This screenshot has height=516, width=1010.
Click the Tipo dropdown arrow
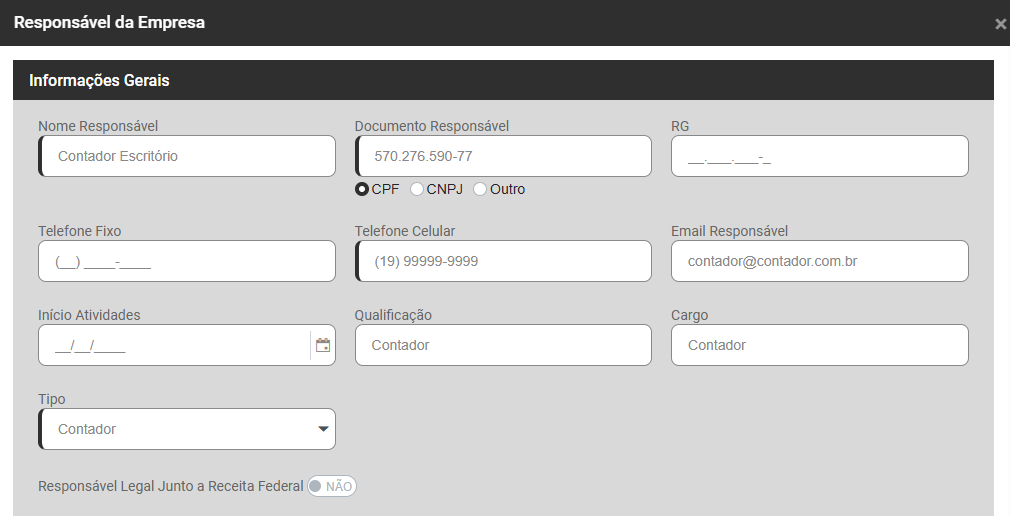point(323,429)
